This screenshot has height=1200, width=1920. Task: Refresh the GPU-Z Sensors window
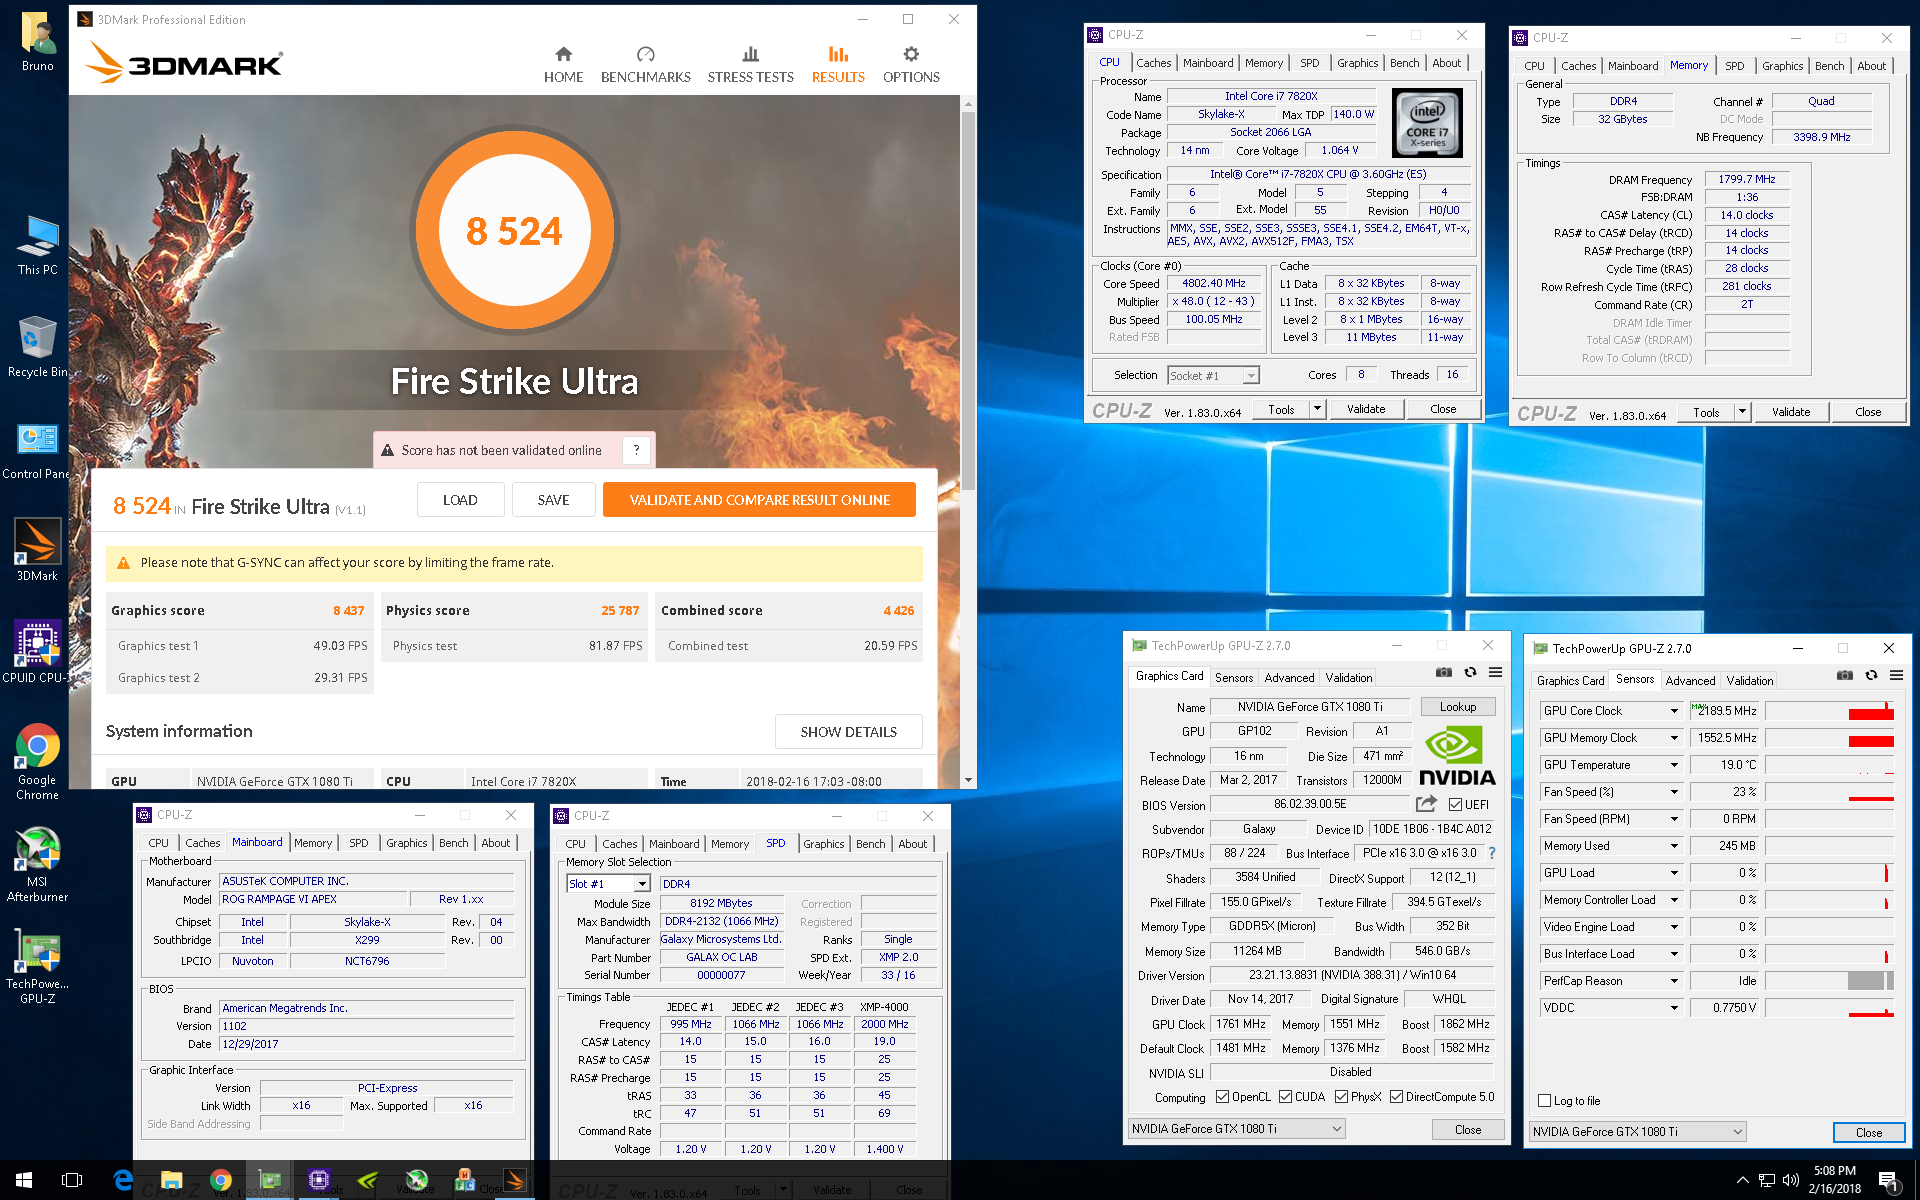(x=1871, y=676)
